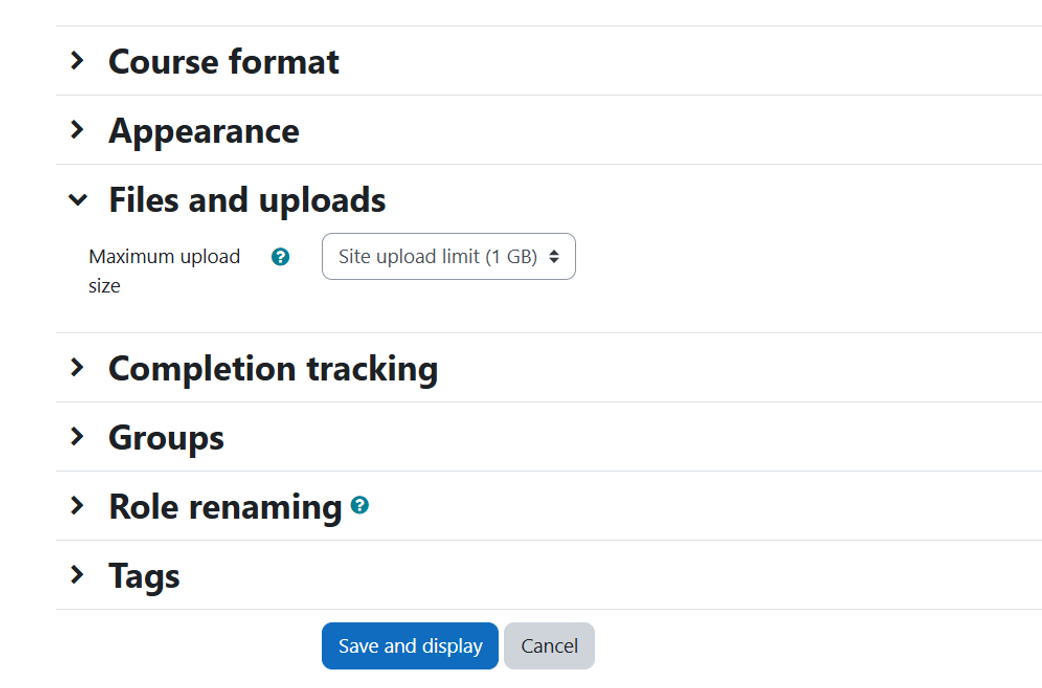Viewport: 1042px width, 688px height.
Task: Open the Maximum upload size dropdown
Action: click(448, 257)
